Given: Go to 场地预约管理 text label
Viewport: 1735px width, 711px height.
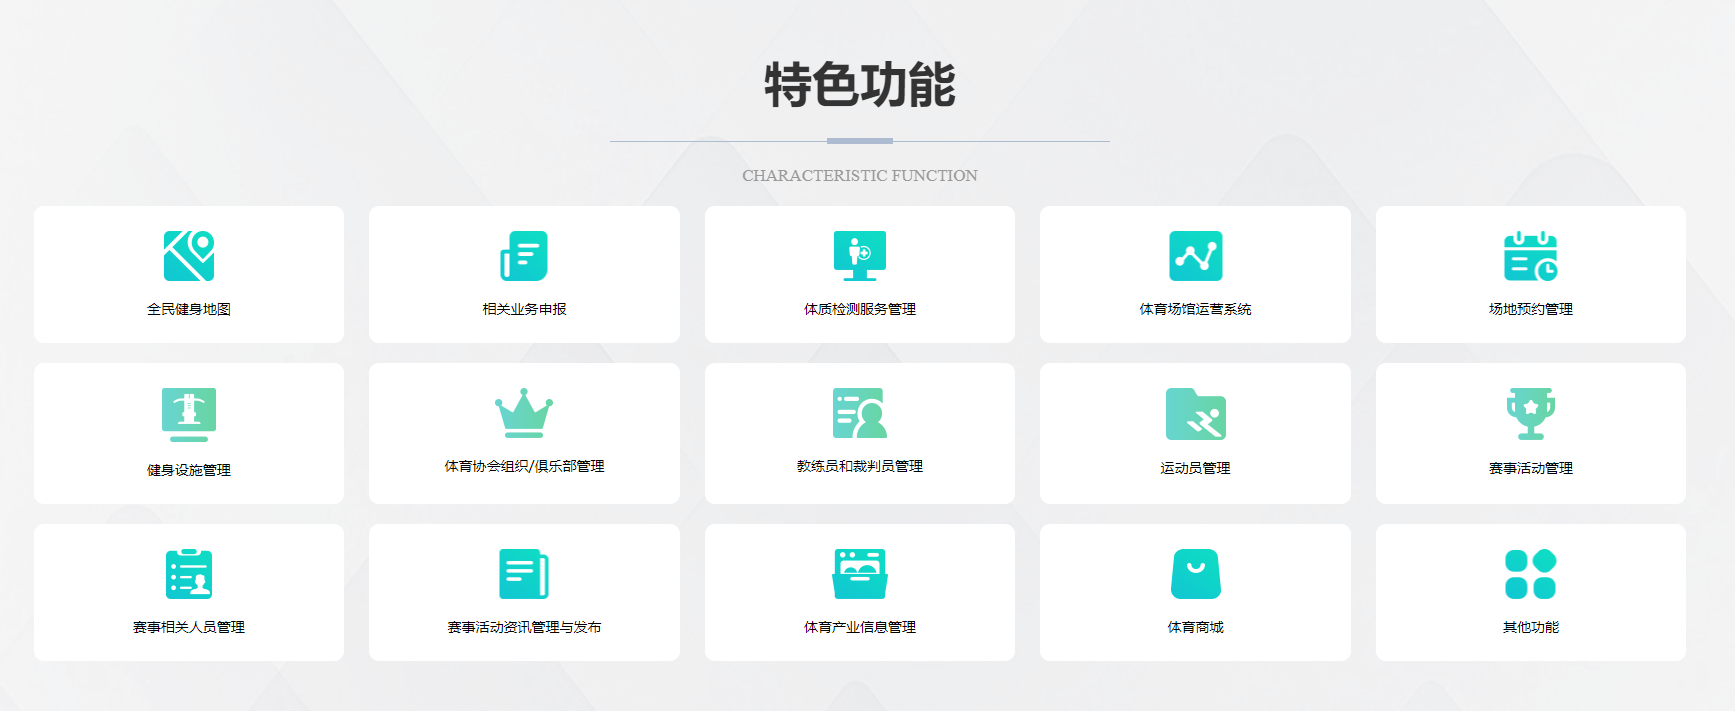Looking at the screenshot, I should pyautogui.click(x=1530, y=309).
